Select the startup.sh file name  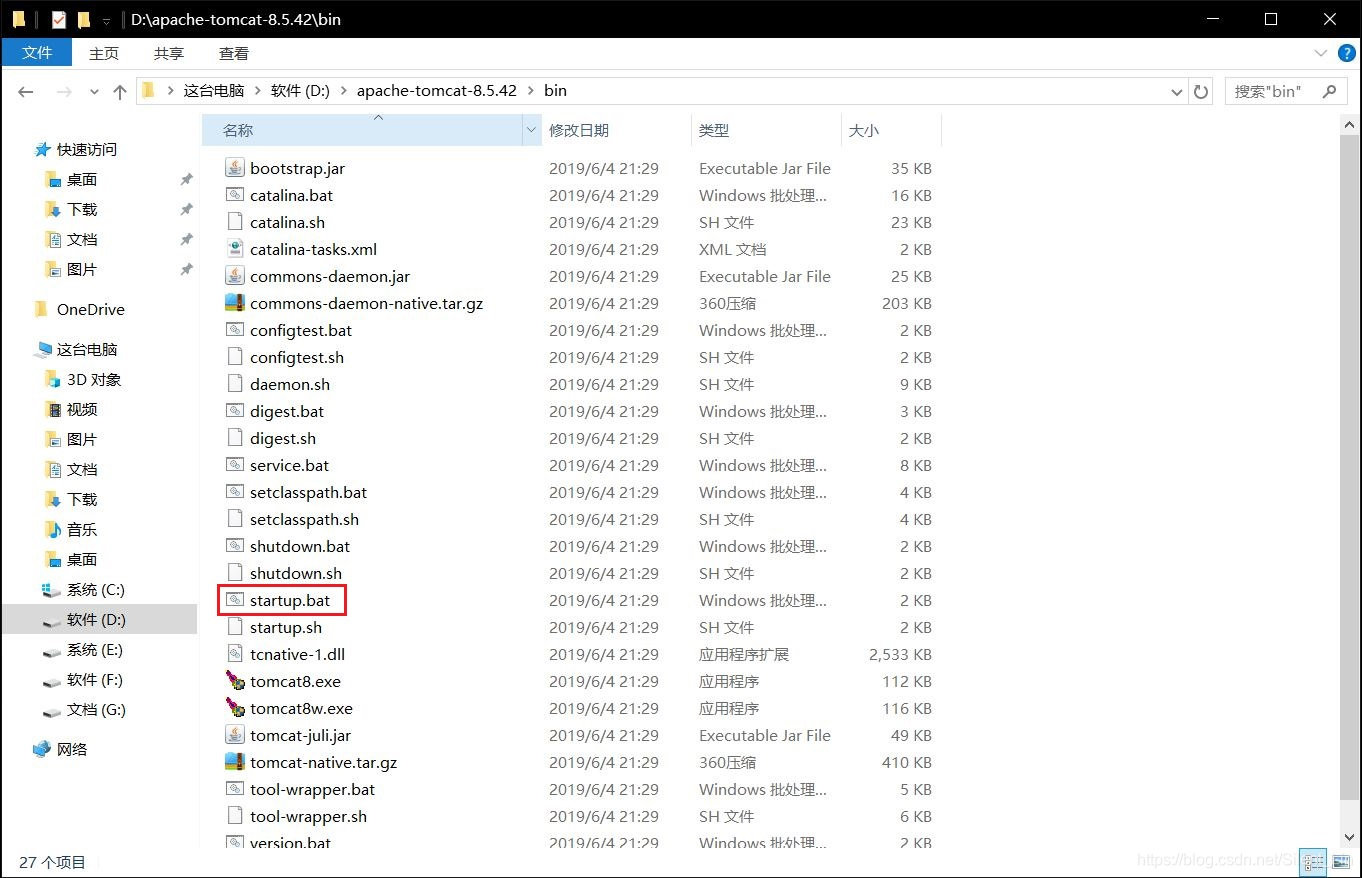(x=286, y=627)
